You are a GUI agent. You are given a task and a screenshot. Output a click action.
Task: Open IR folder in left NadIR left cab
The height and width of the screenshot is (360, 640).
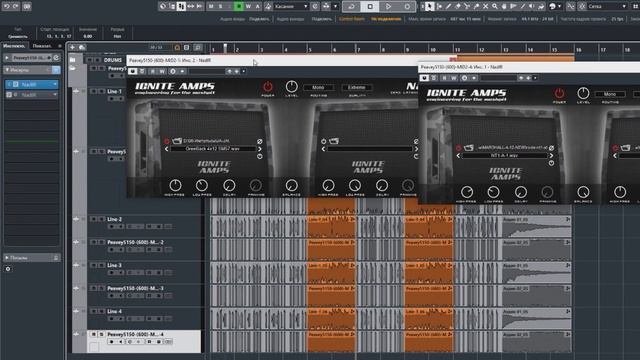(177, 141)
